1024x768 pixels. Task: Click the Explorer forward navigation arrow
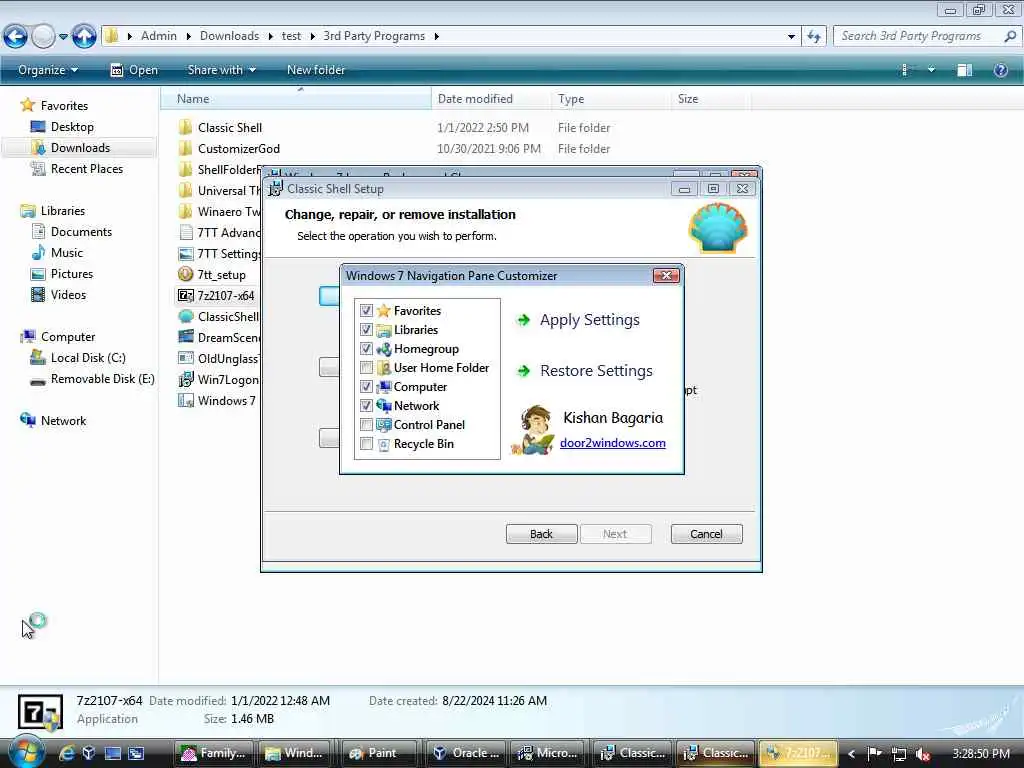pos(43,36)
